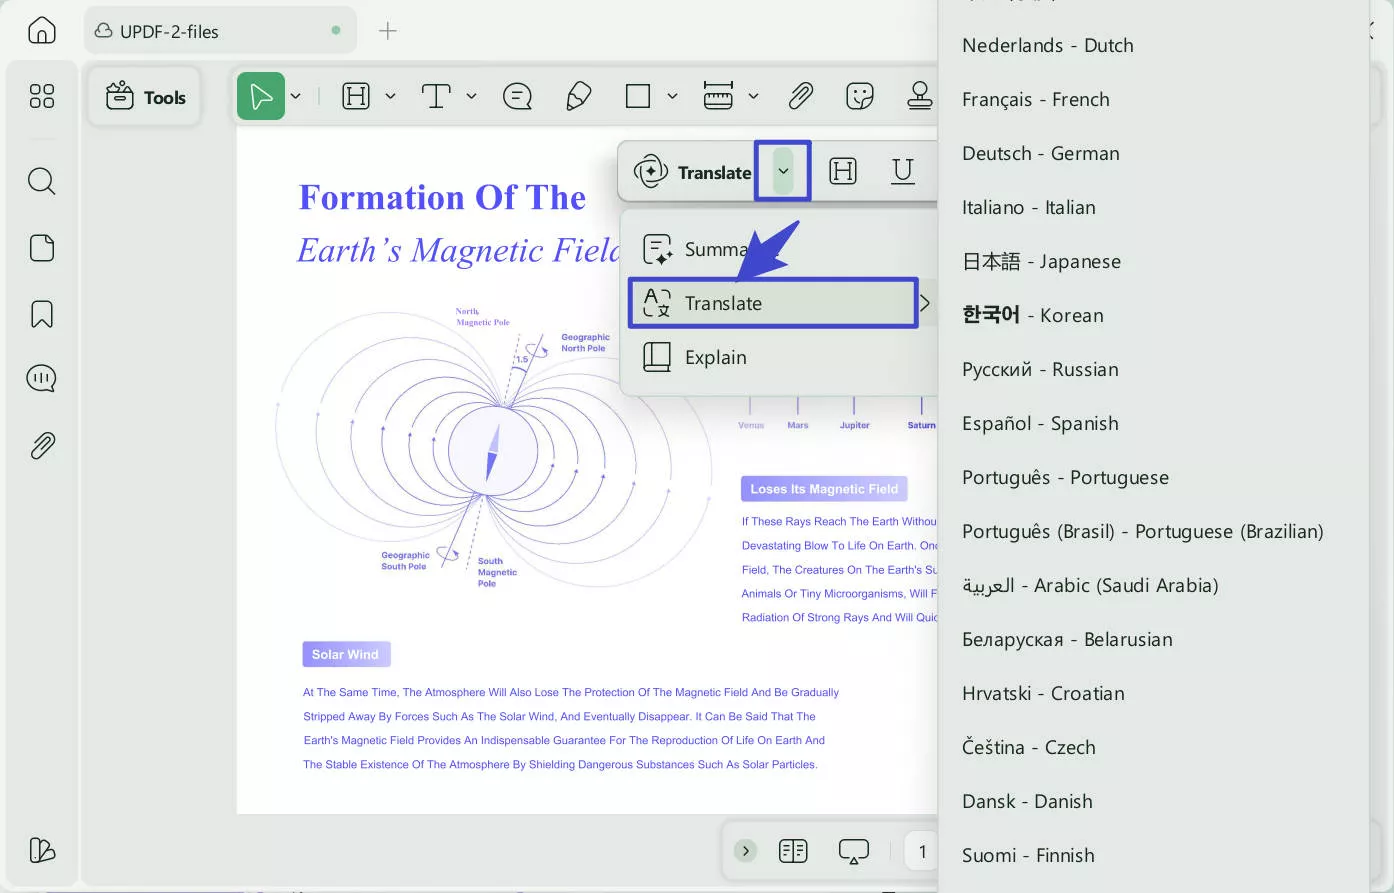The height and width of the screenshot is (893, 1394).
Task: Click the sticker tool icon
Action: pos(859,96)
